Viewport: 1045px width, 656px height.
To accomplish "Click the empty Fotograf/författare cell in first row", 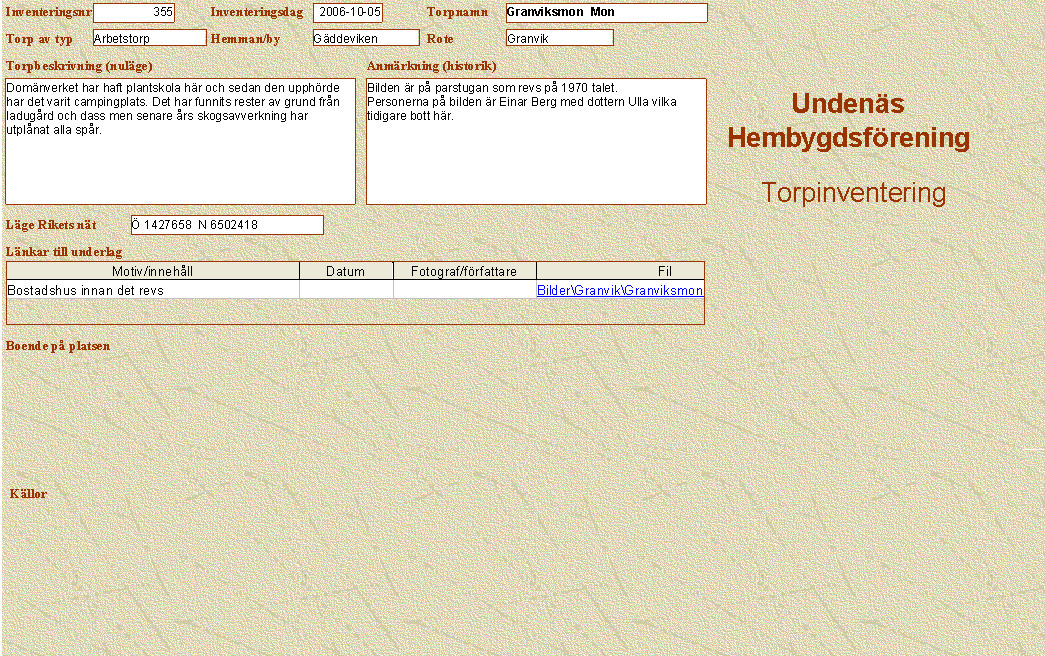I will pos(465,290).
